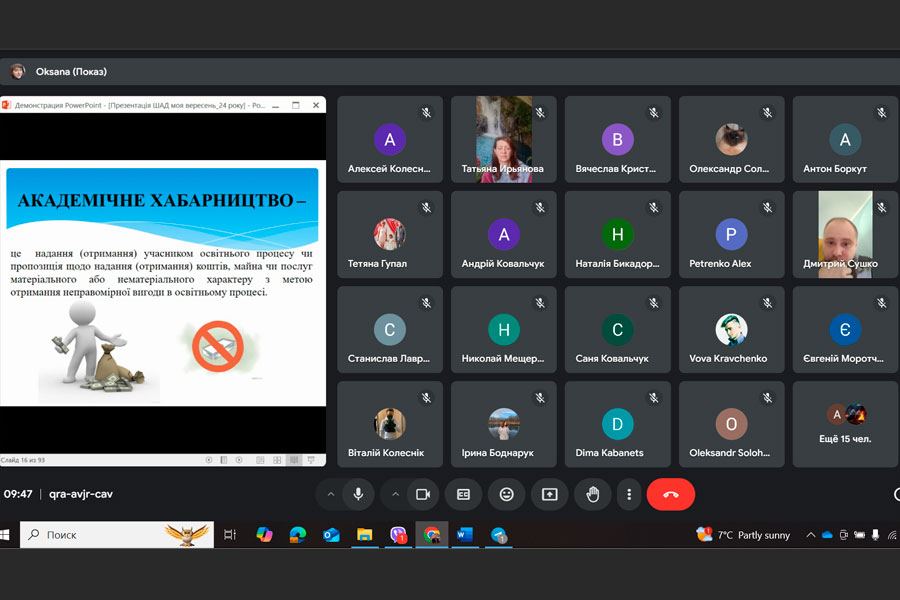Open the emoji reactions button
The width and height of the screenshot is (900, 600).
tap(506, 494)
